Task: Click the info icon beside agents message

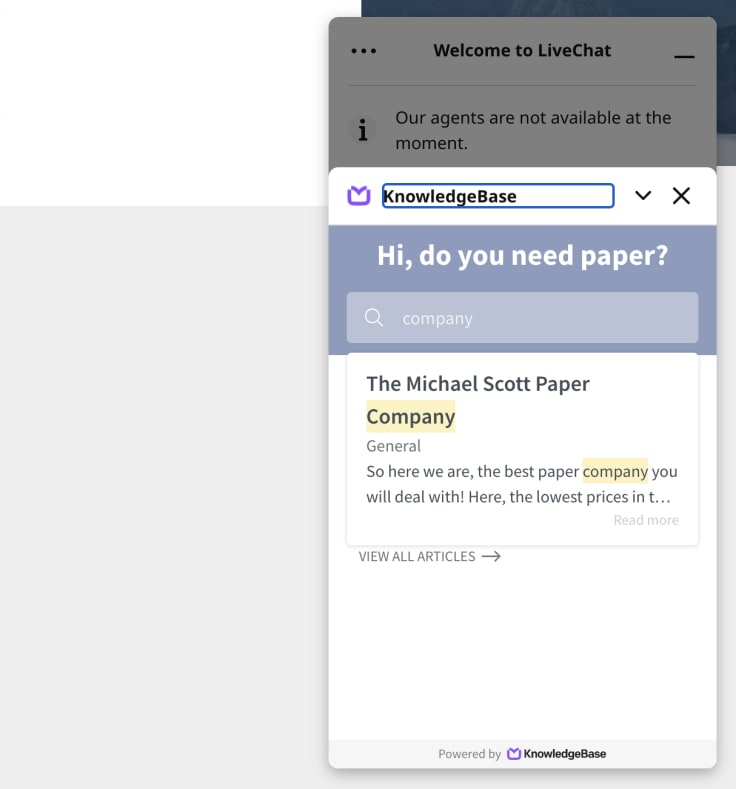Action: (362, 130)
